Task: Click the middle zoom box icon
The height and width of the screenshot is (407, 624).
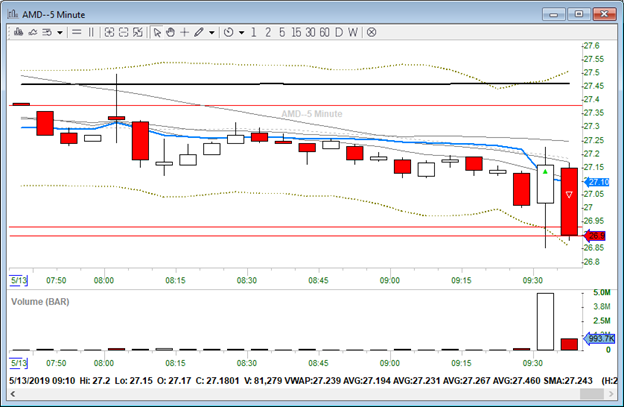Action: tap(123, 32)
